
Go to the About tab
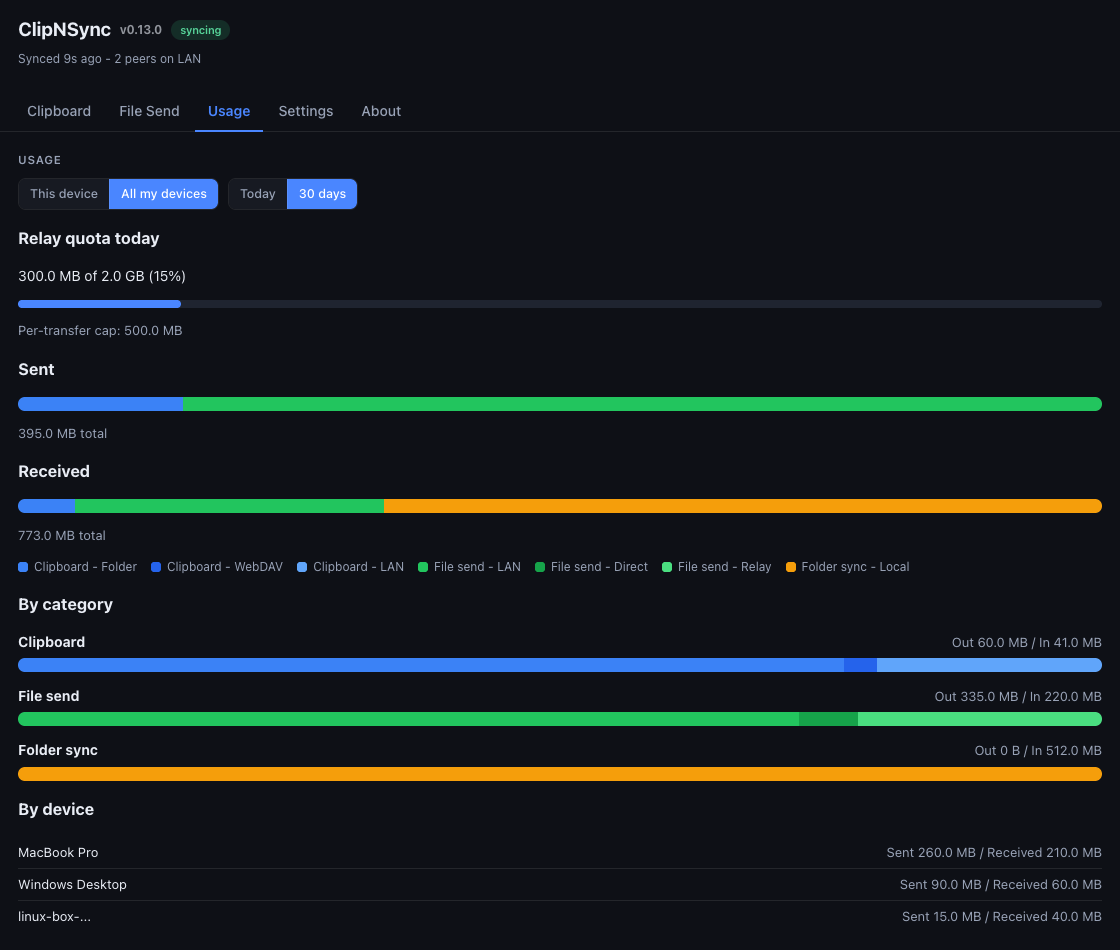(381, 111)
